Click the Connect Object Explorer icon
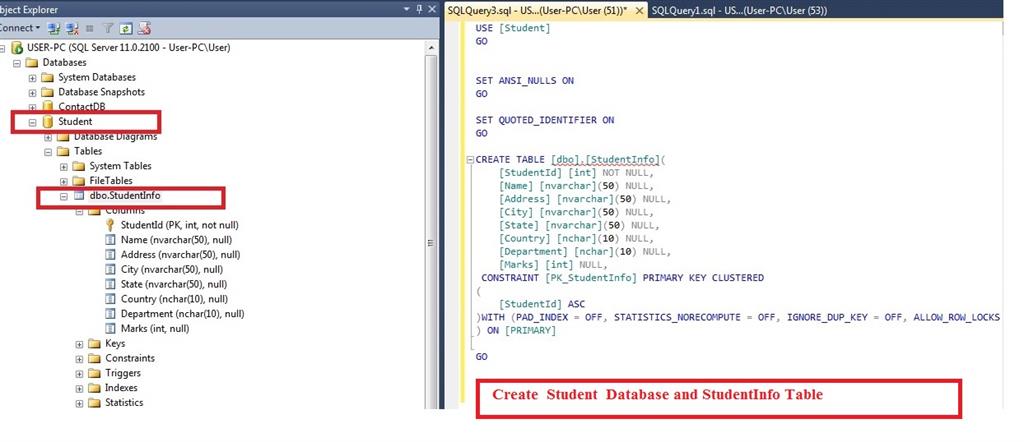1024x442 pixels. (54, 28)
